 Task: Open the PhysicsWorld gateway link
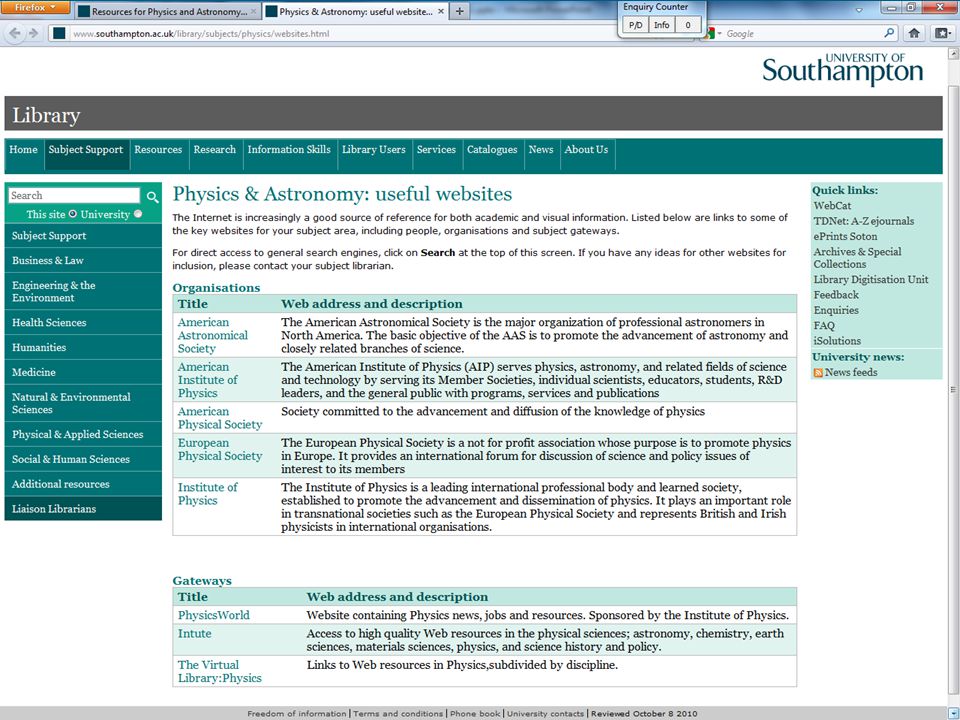coord(214,615)
